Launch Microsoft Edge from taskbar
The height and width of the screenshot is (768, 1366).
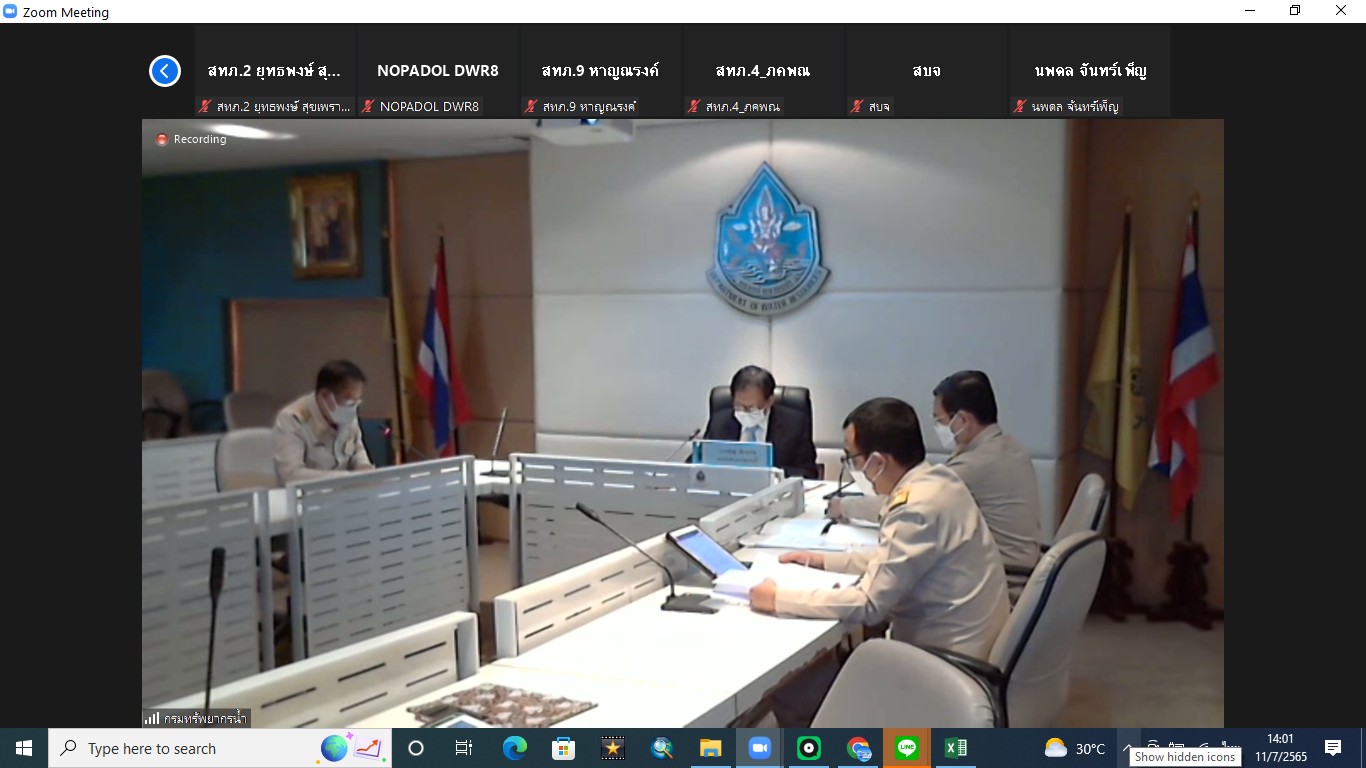pos(514,748)
